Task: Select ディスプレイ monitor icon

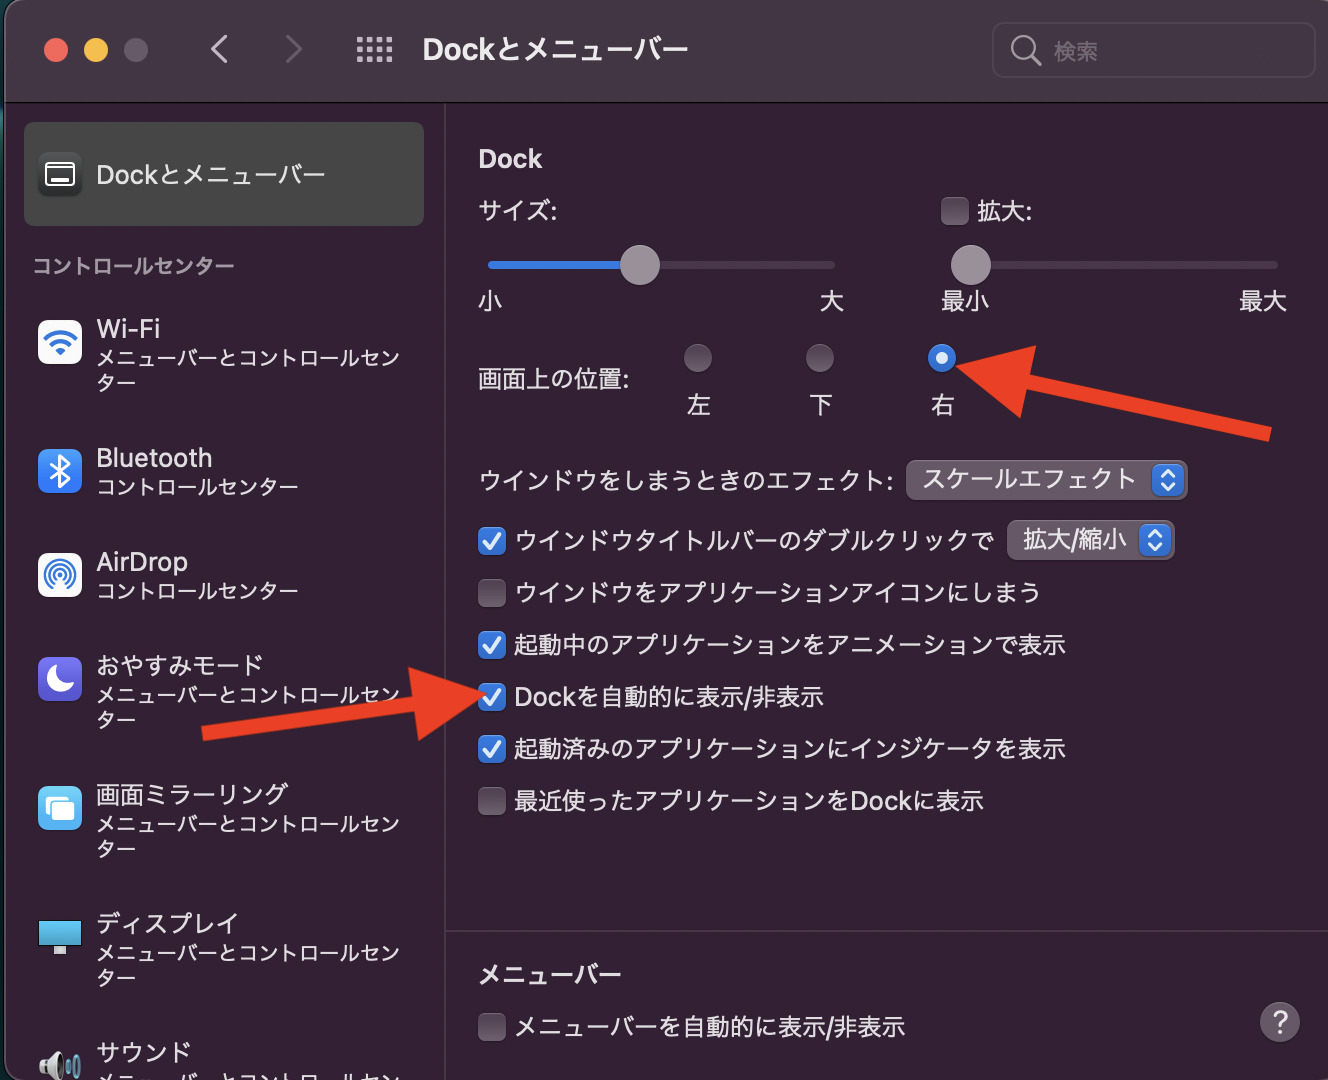Action: [60, 936]
